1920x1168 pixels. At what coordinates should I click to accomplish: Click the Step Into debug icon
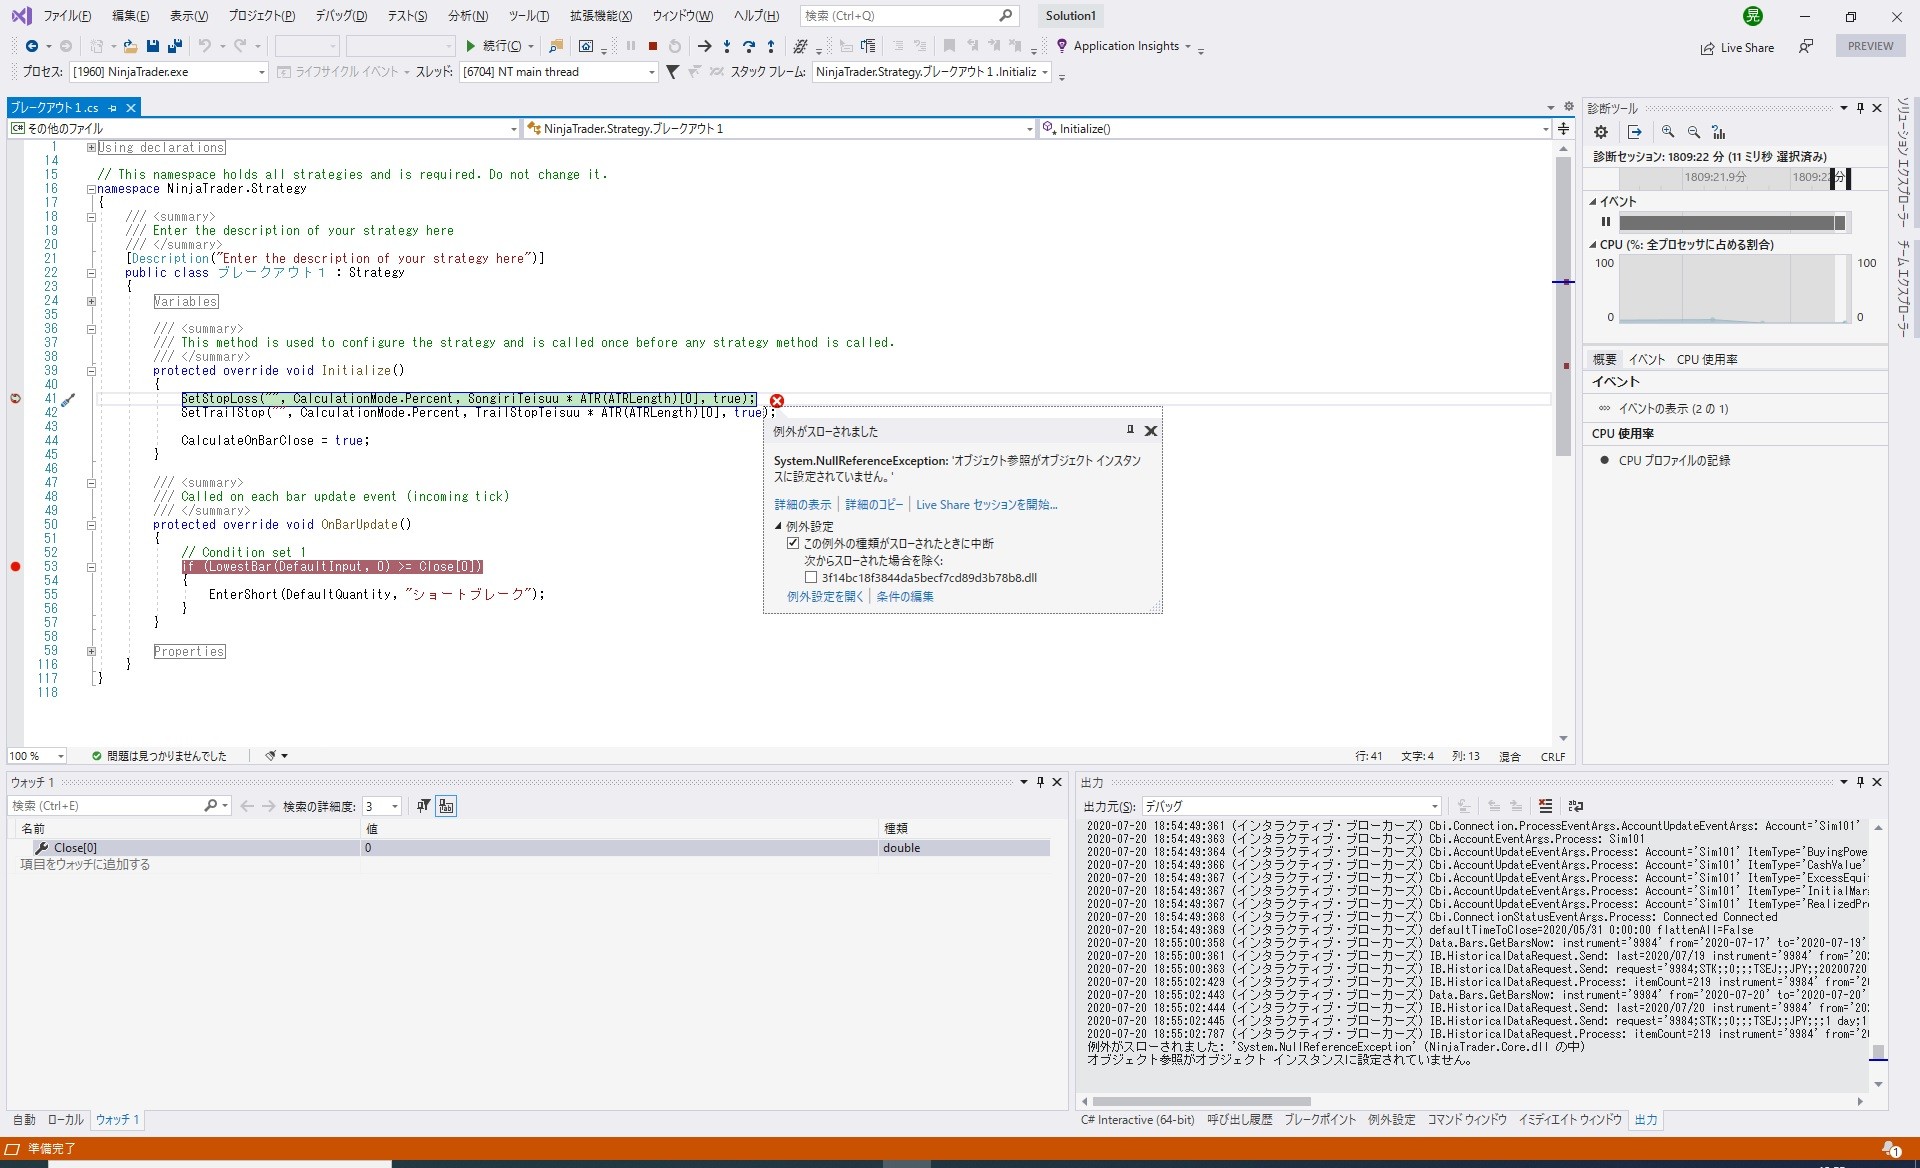727,46
